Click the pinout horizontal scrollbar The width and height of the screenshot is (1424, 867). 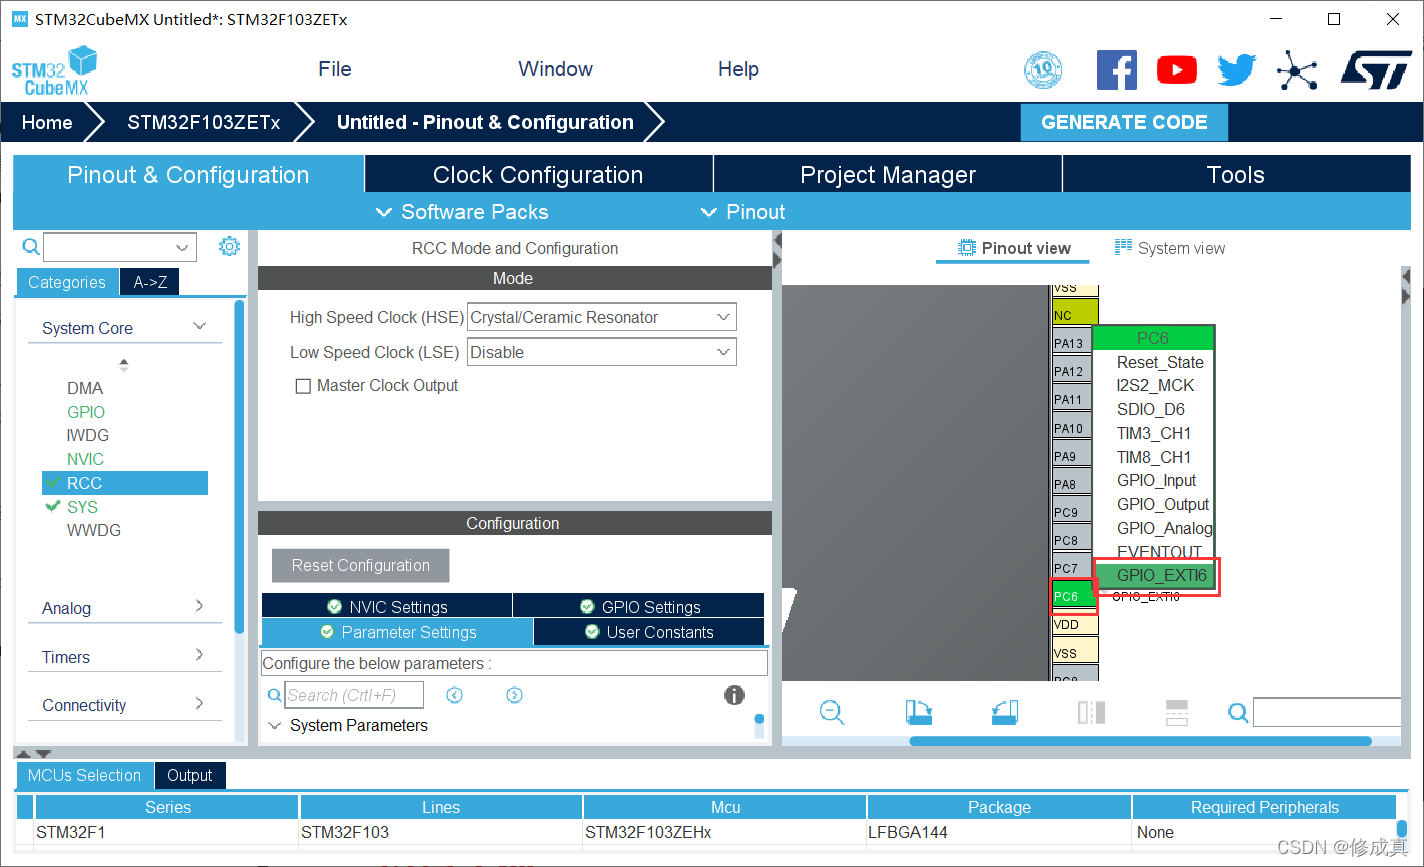(x=1140, y=741)
